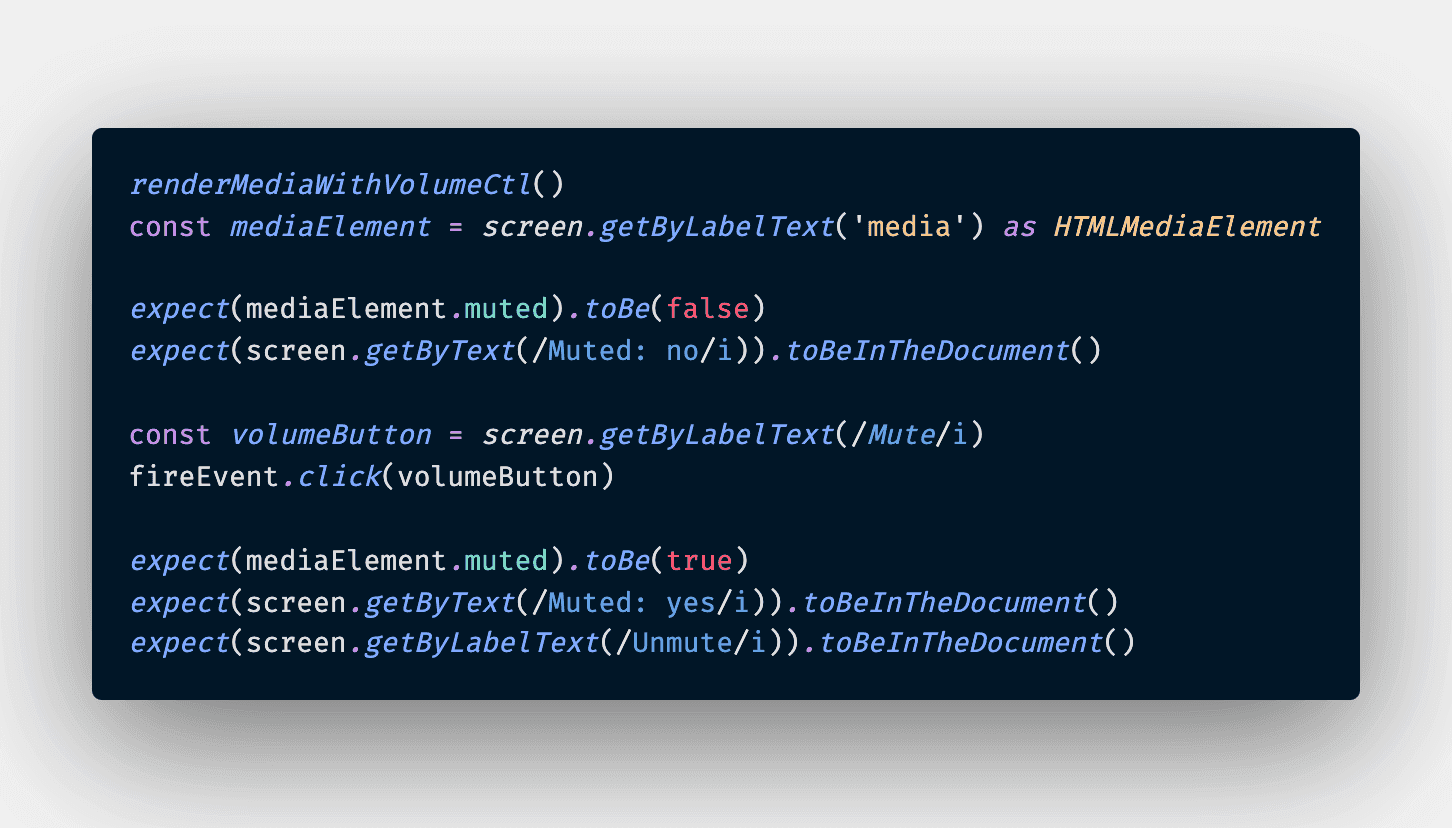Click fireEvent at line start

click(204, 477)
